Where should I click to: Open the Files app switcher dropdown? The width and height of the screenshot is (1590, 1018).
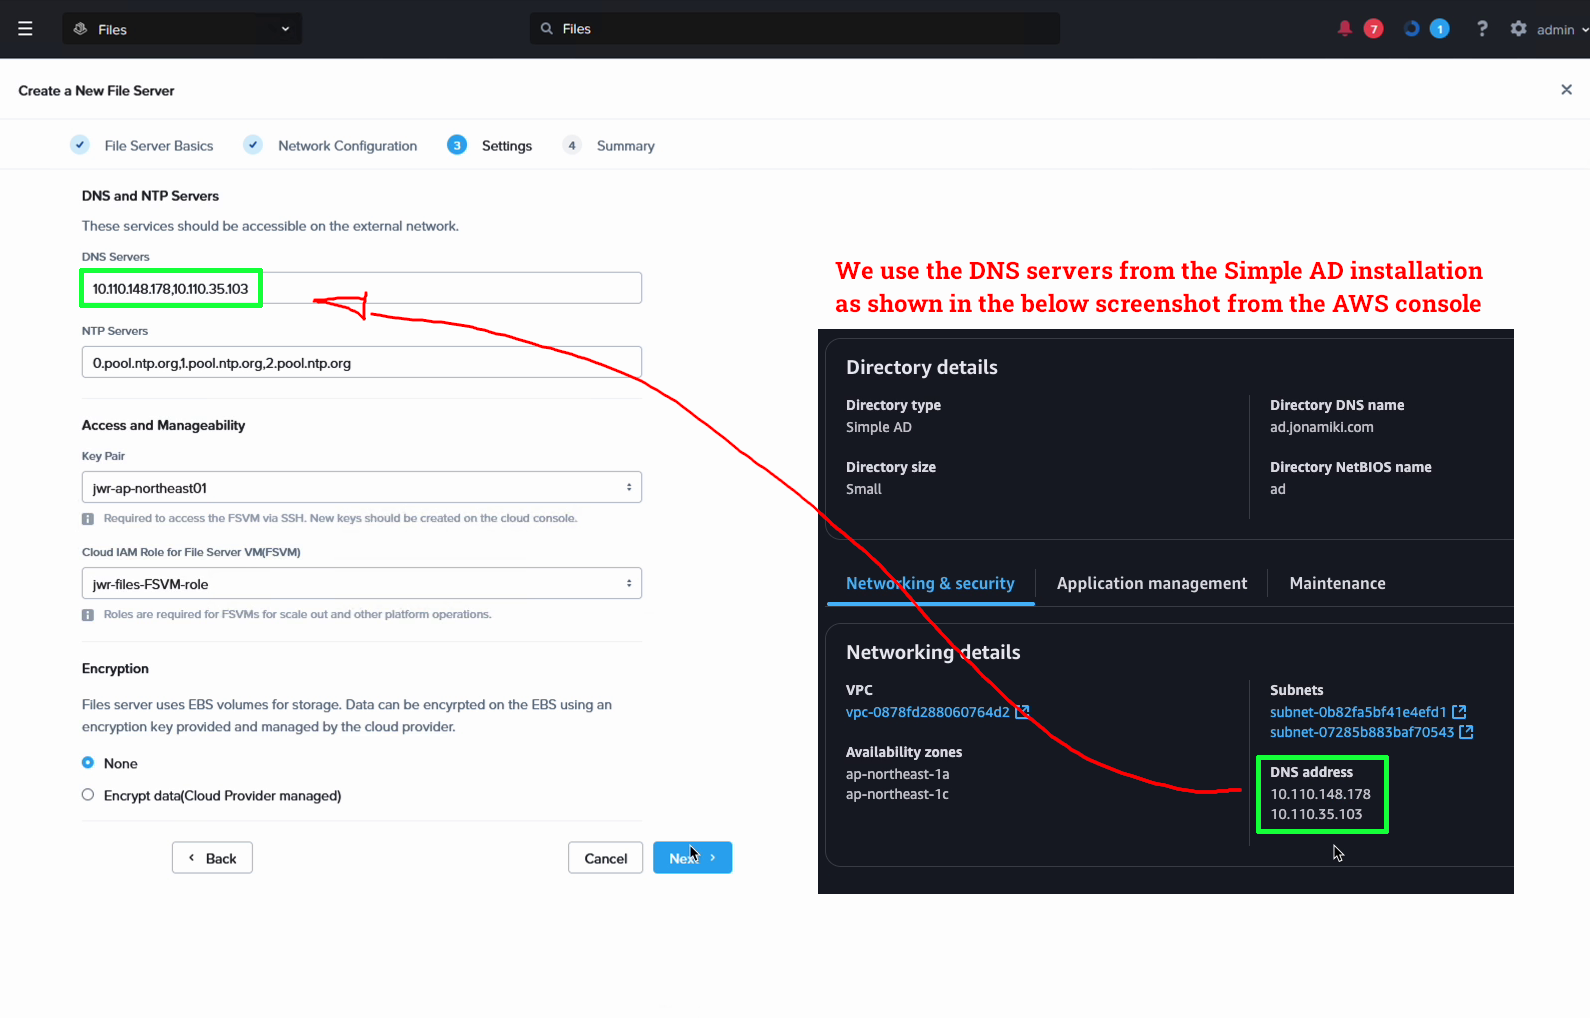[182, 29]
